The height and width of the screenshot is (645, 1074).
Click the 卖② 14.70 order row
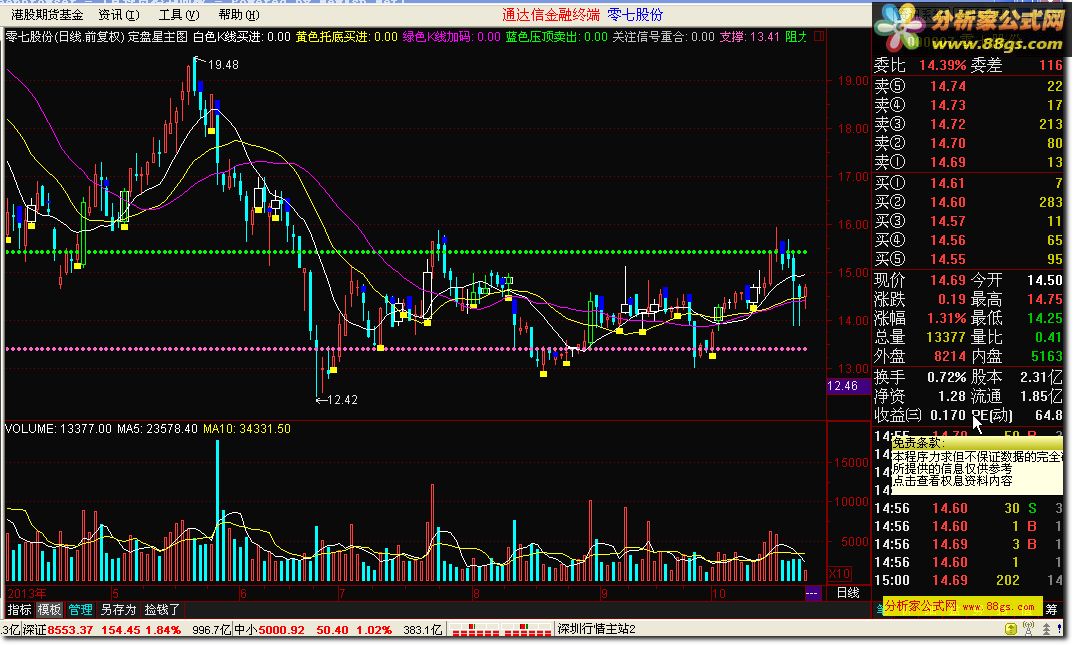pyautogui.click(x=968, y=144)
